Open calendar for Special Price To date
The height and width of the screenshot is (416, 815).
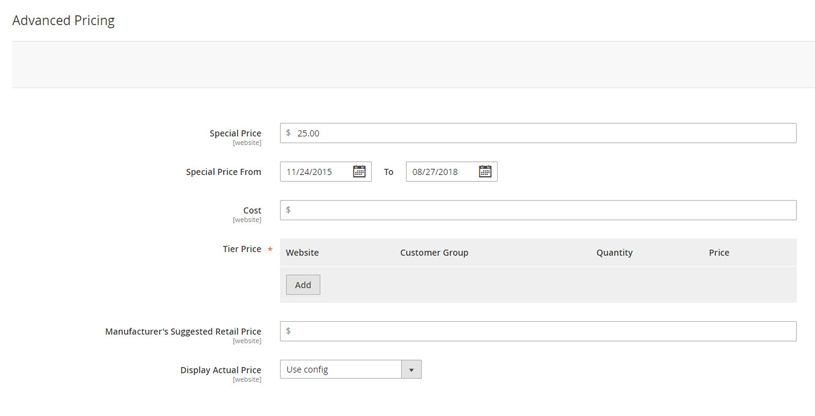click(x=485, y=171)
